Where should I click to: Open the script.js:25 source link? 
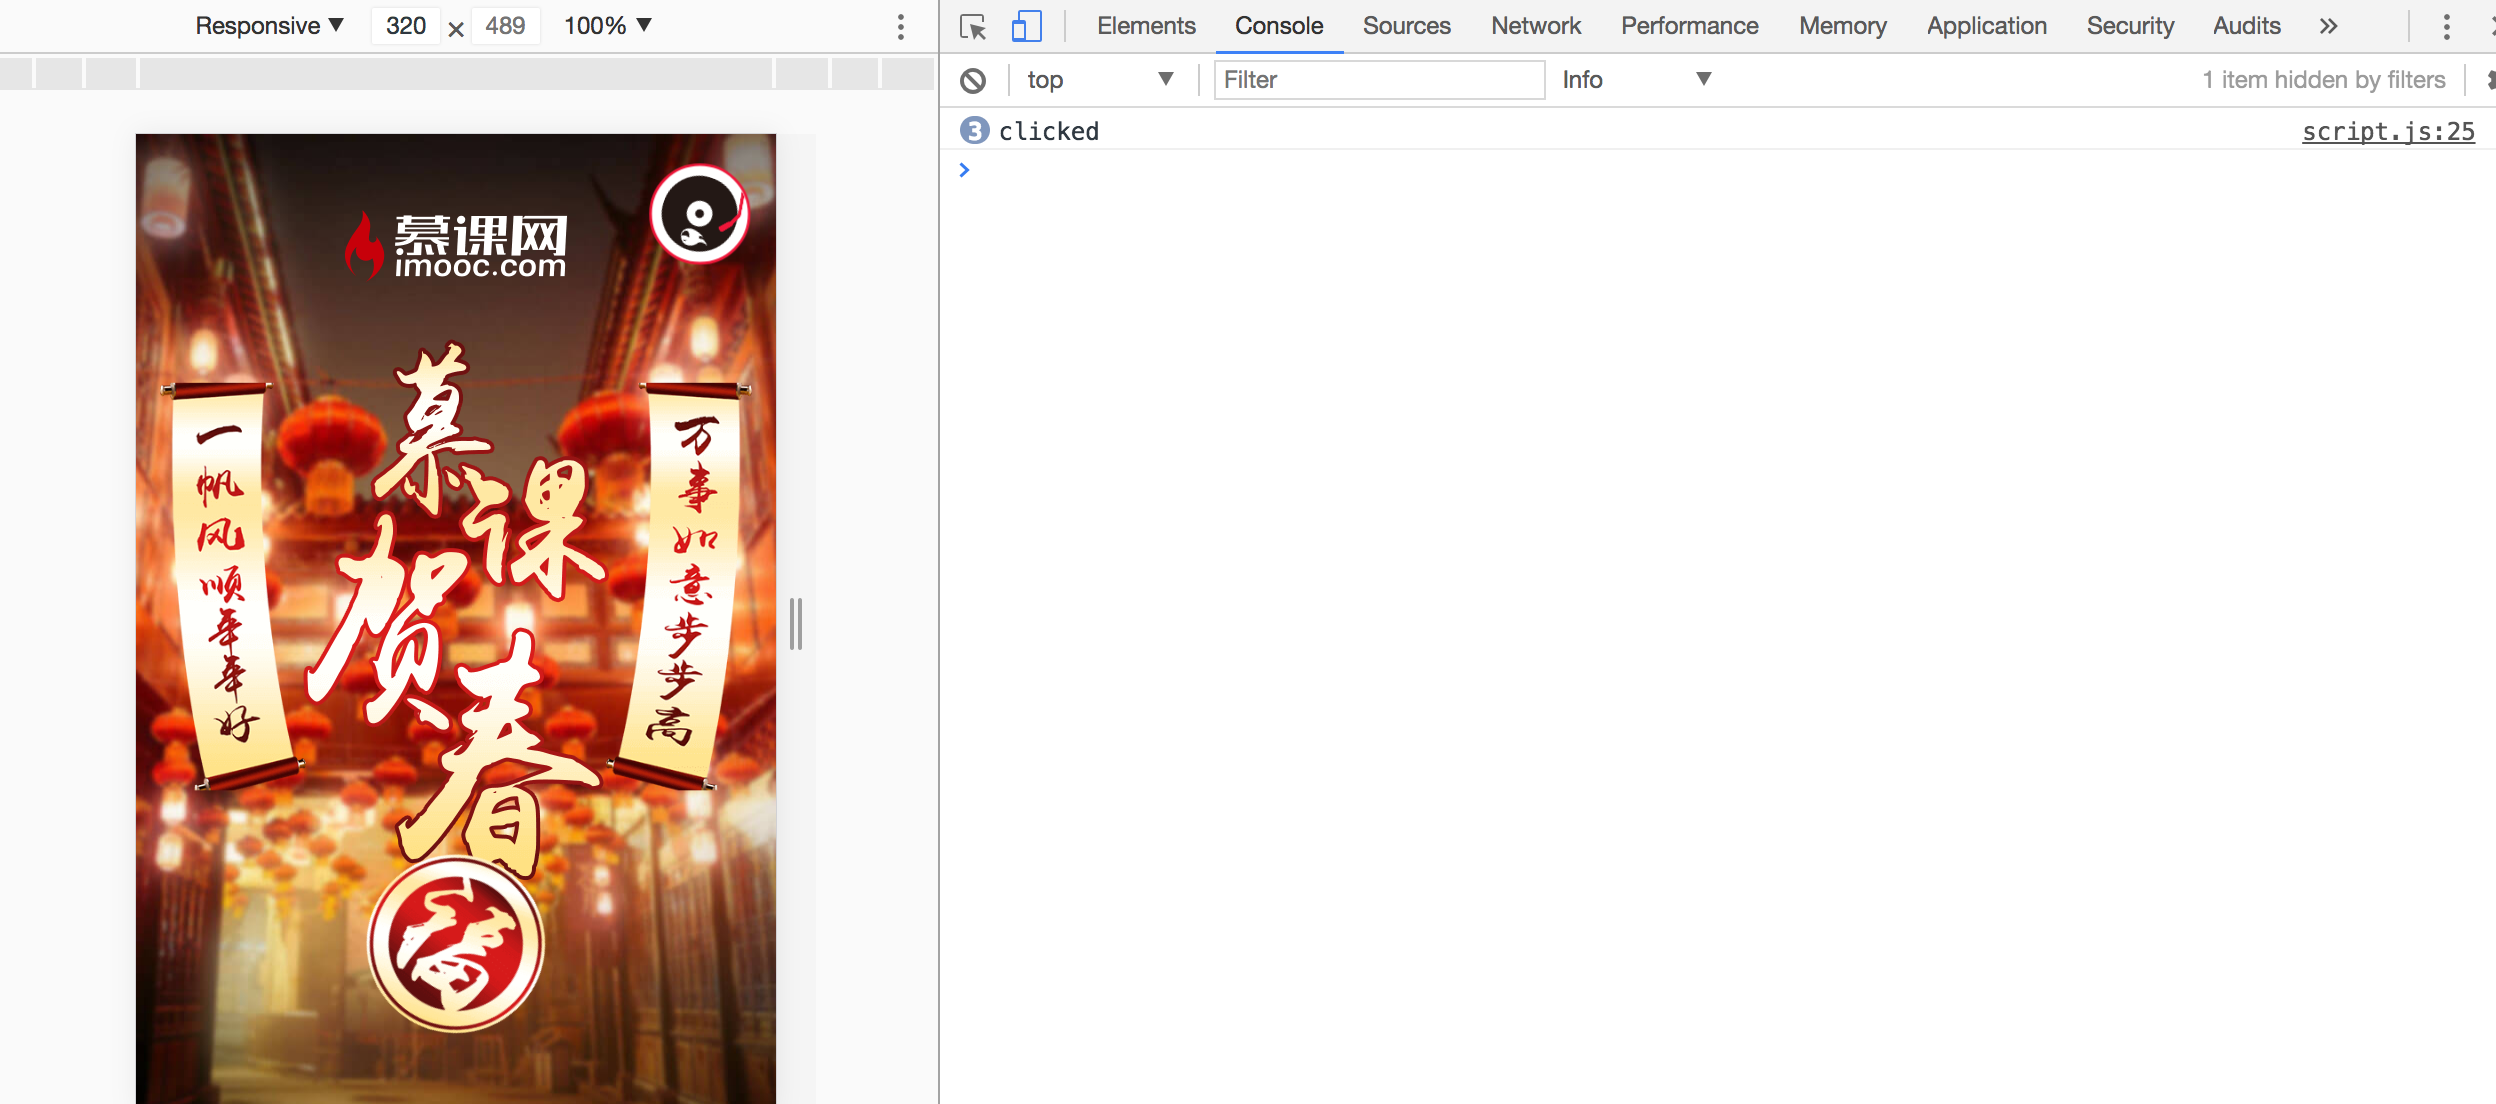(x=2388, y=131)
